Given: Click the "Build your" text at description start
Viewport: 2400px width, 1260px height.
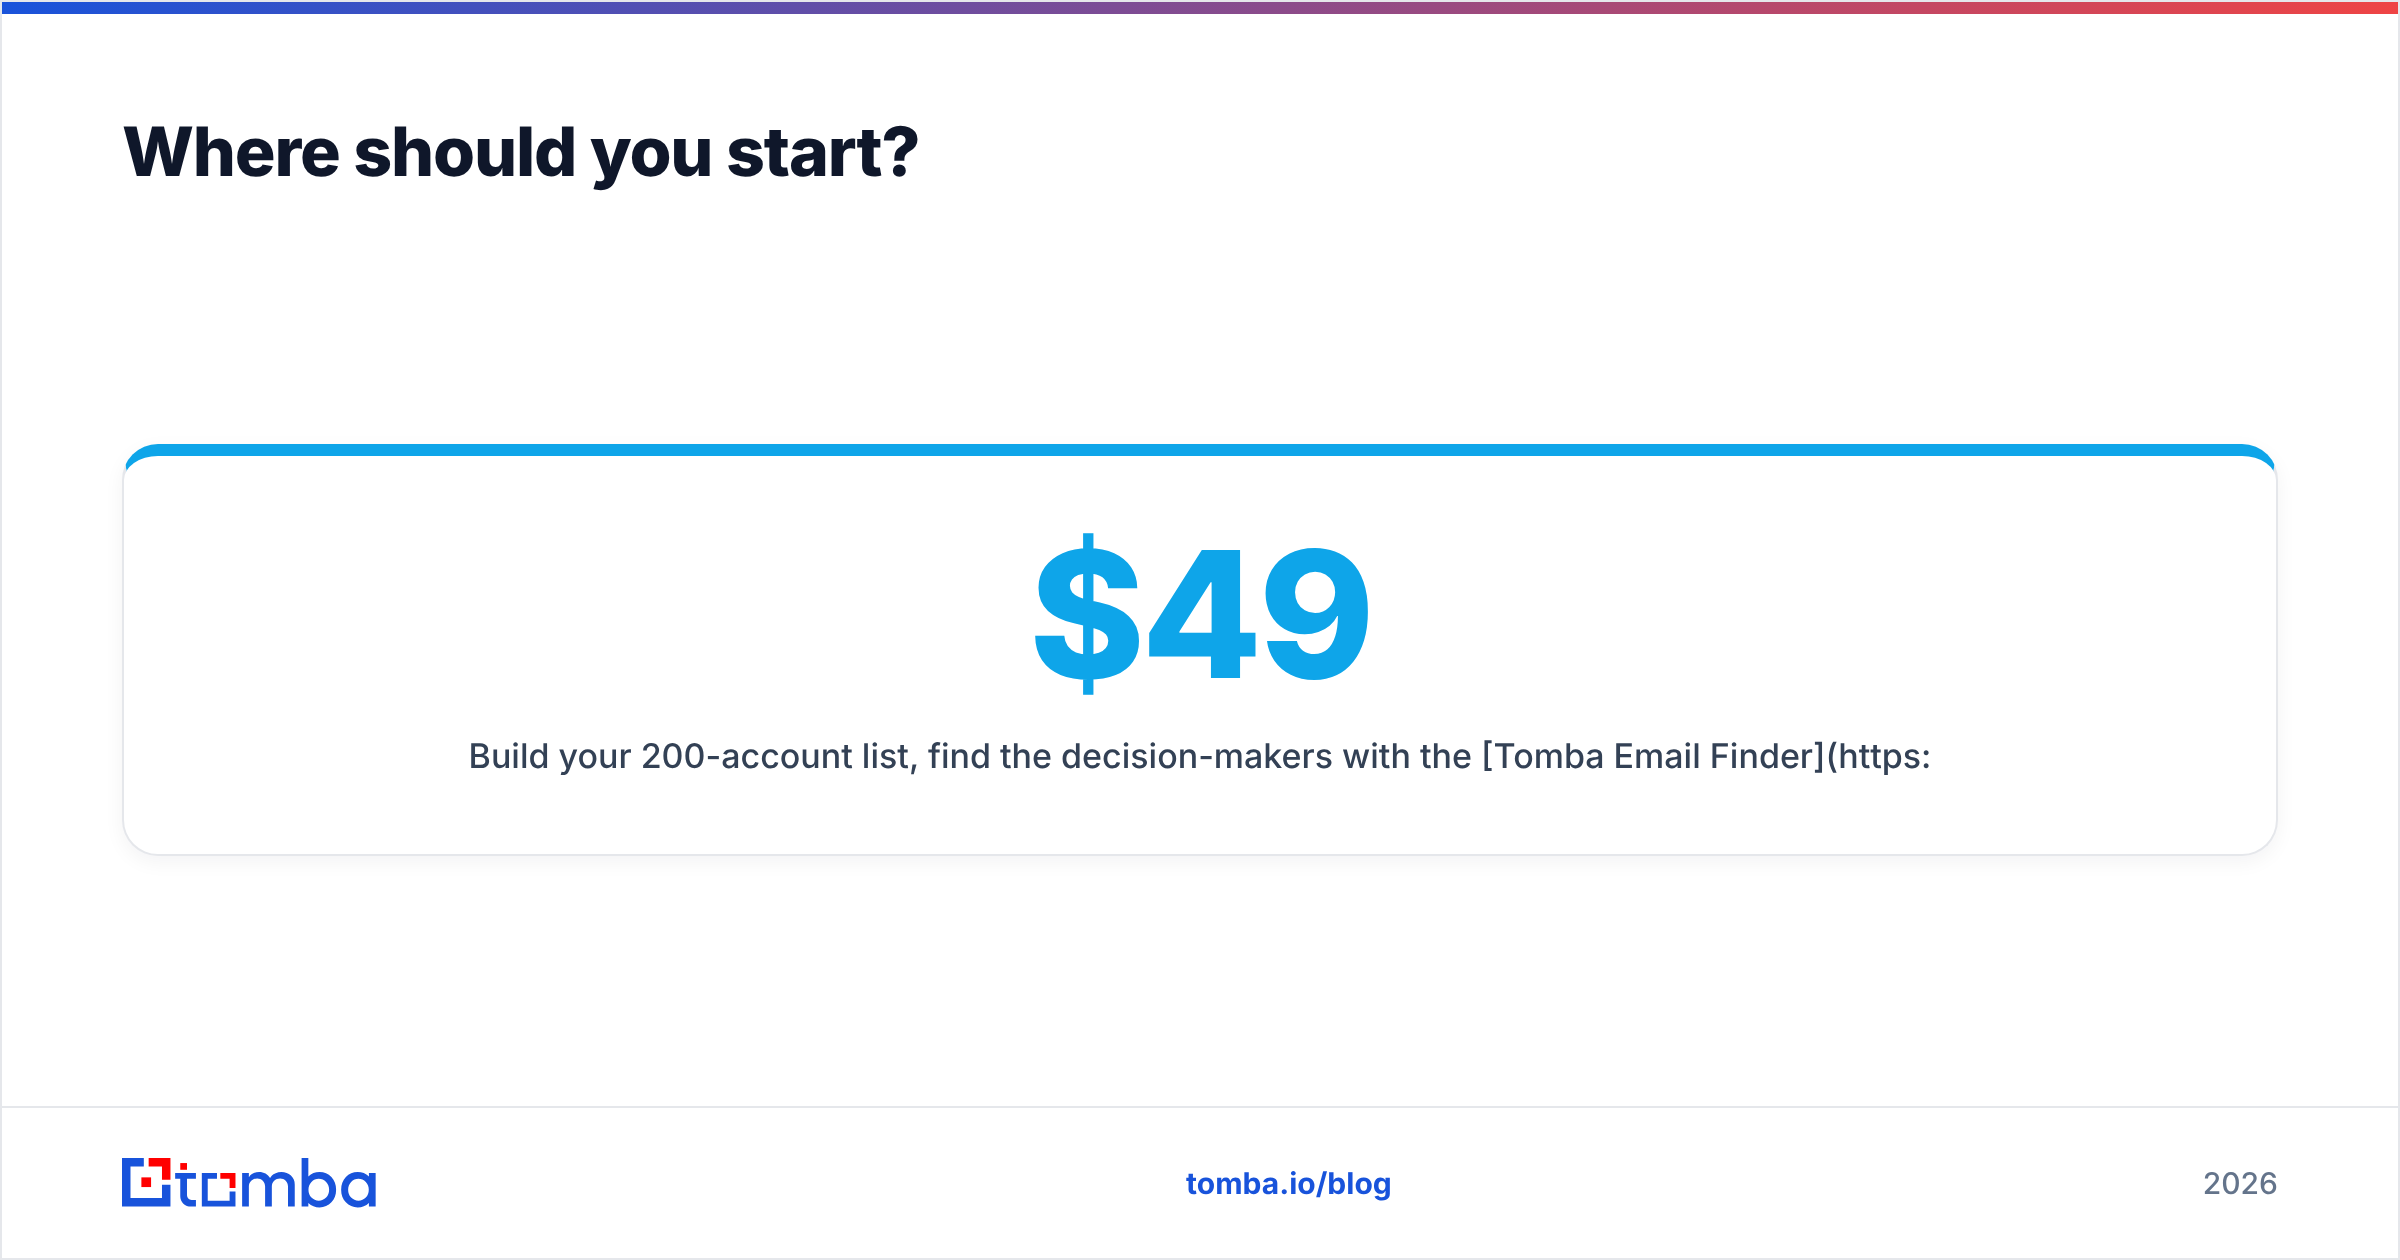Looking at the screenshot, I should tap(550, 757).
